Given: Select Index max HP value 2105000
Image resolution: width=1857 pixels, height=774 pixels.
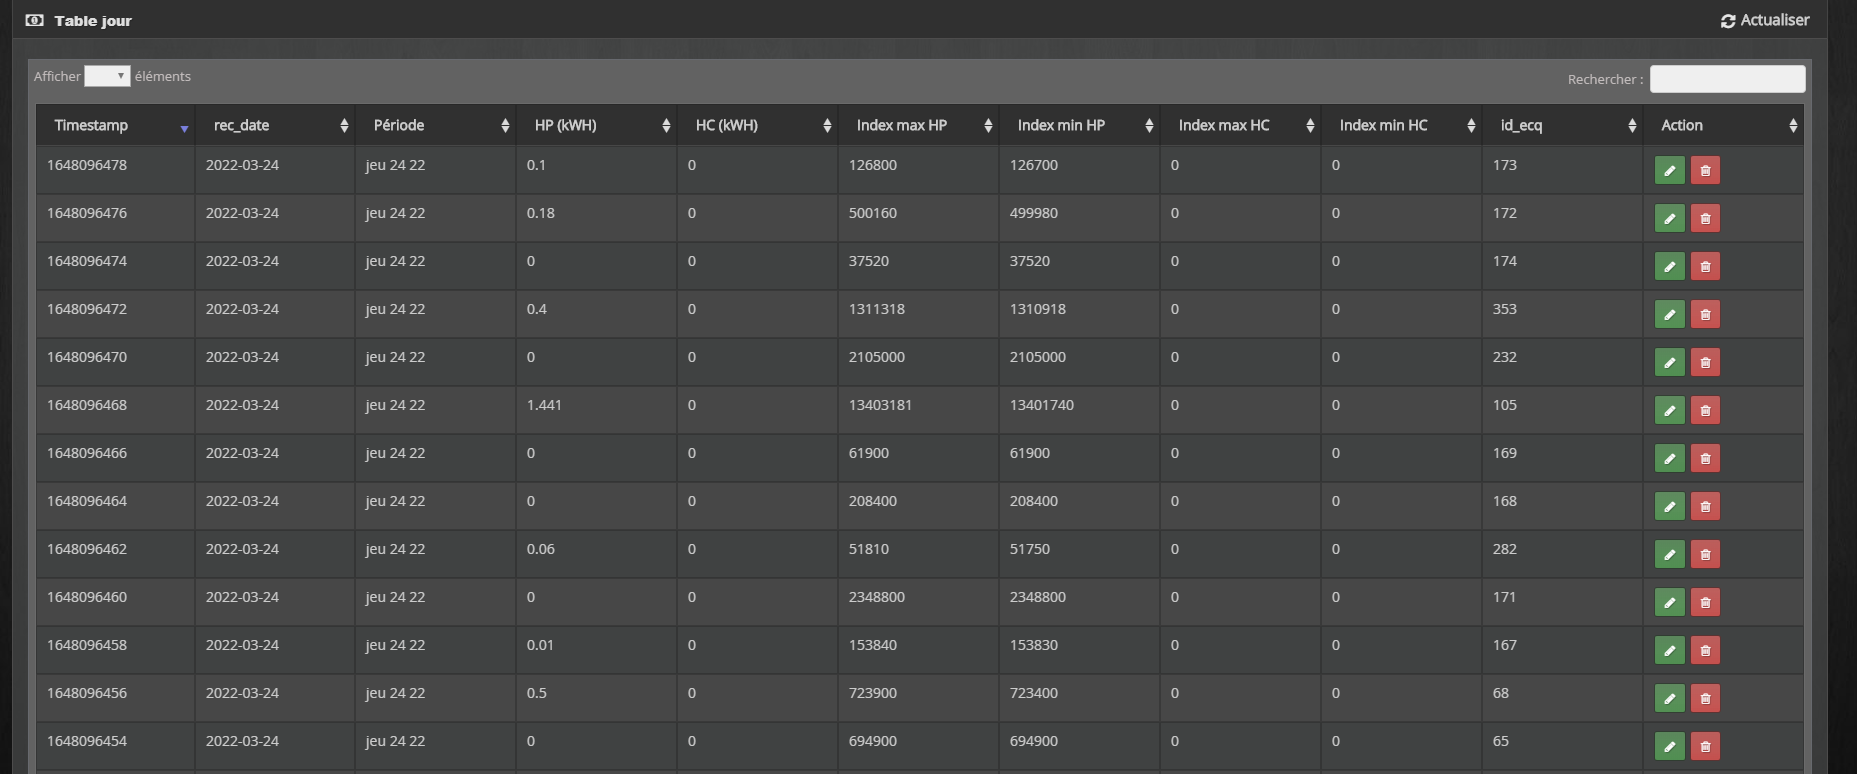Looking at the screenshot, I should click(877, 357).
